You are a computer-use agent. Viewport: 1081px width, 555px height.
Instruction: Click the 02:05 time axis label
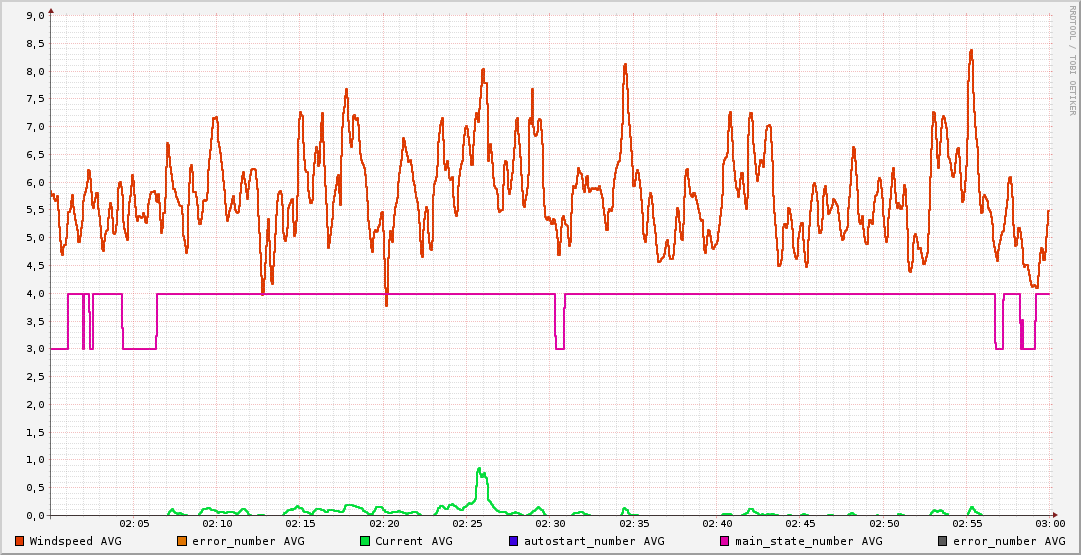tap(134, 524)
